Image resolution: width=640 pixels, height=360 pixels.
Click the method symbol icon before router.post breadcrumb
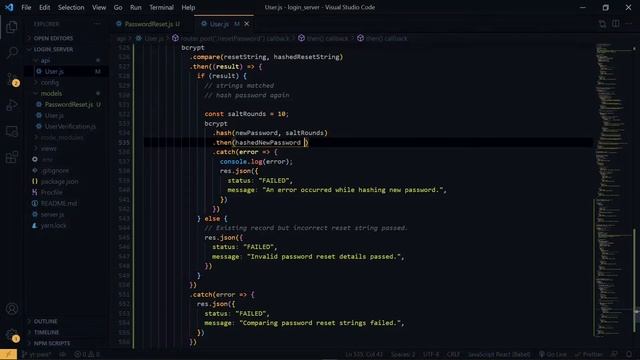click(x=175, y=38)
